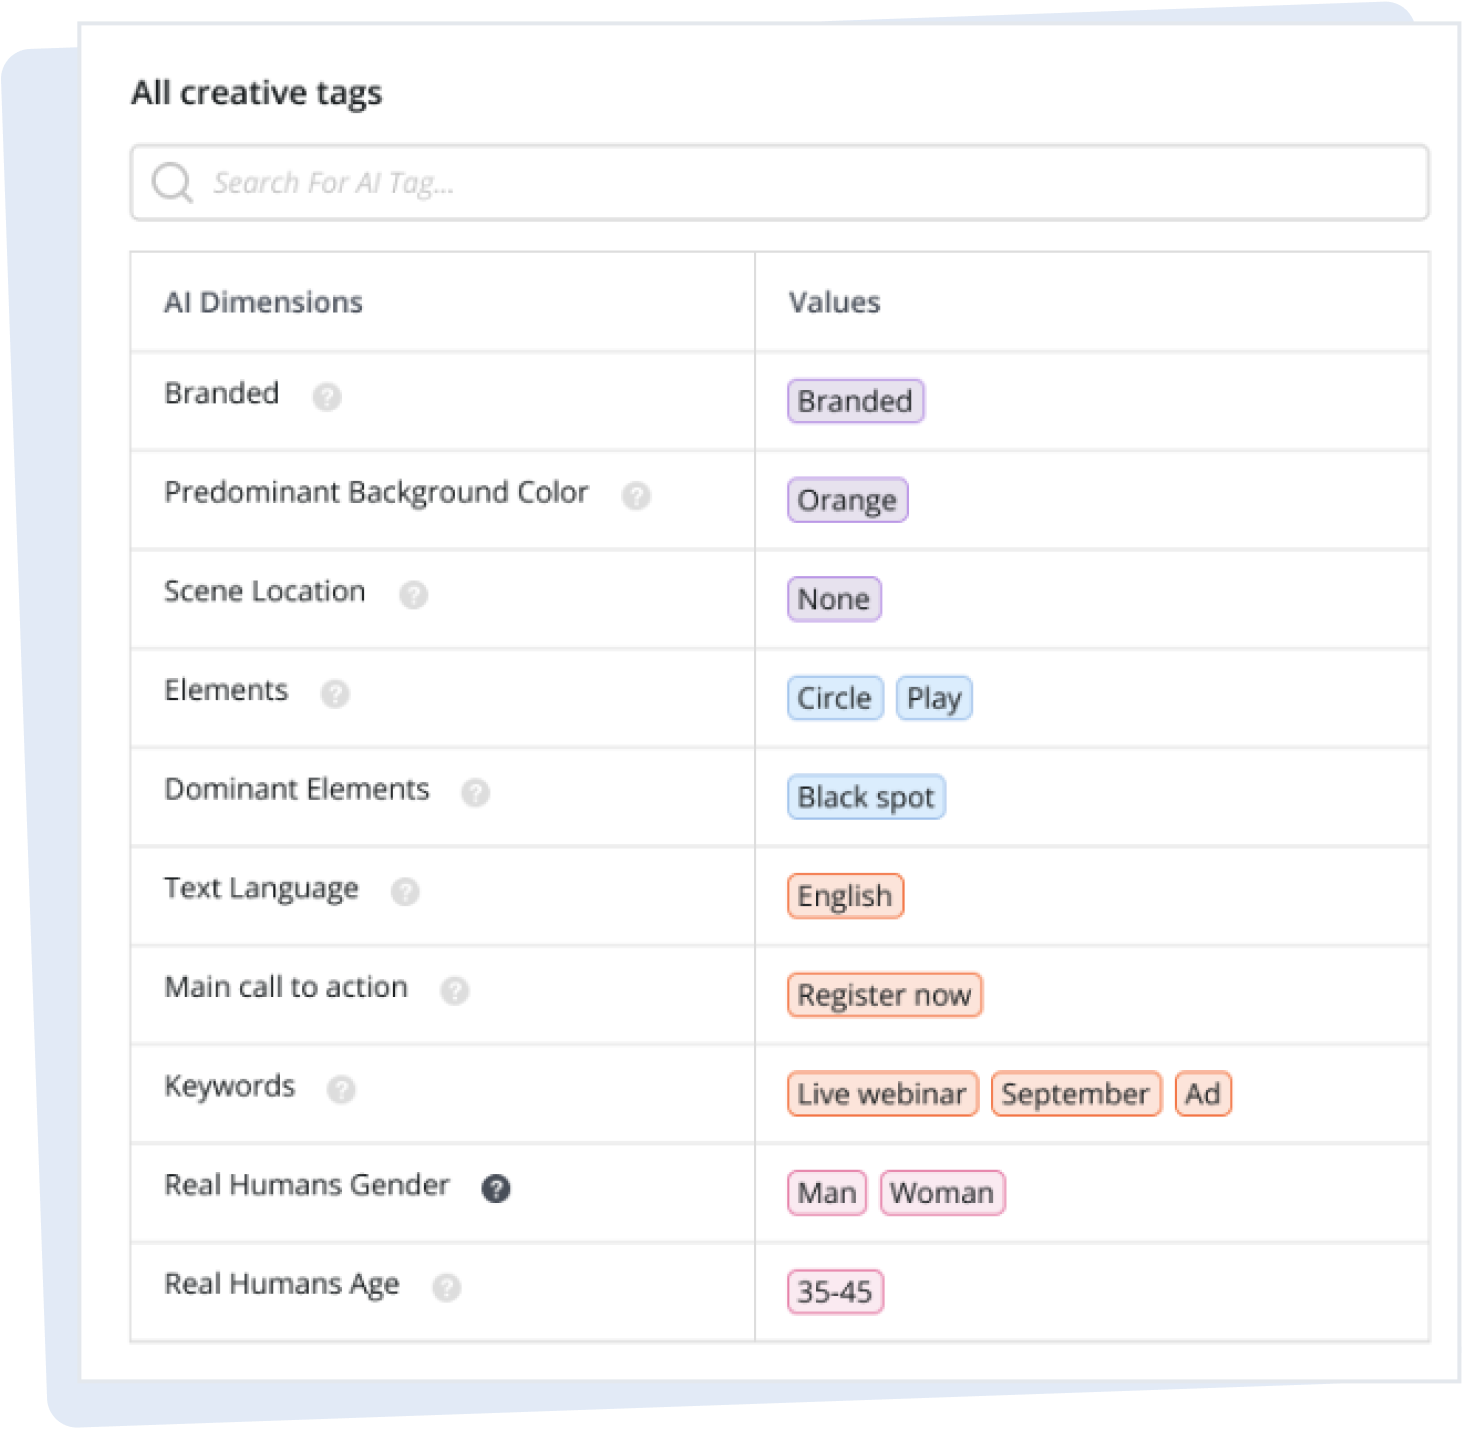Click the Play element tag

click(x=934, y=698)
